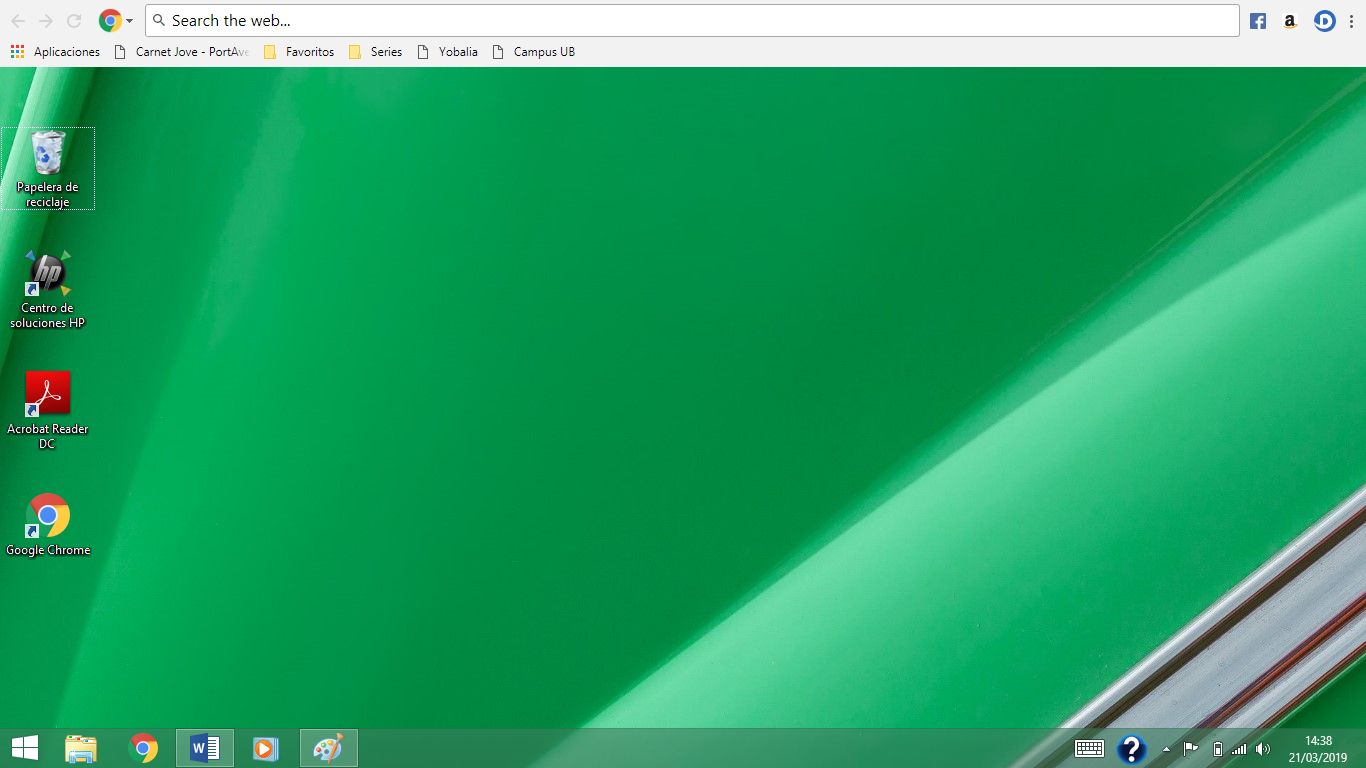Screen dimensions: 1366x768
Task: Open the Action Center flag icon
Action: [x=1191, y=748]
